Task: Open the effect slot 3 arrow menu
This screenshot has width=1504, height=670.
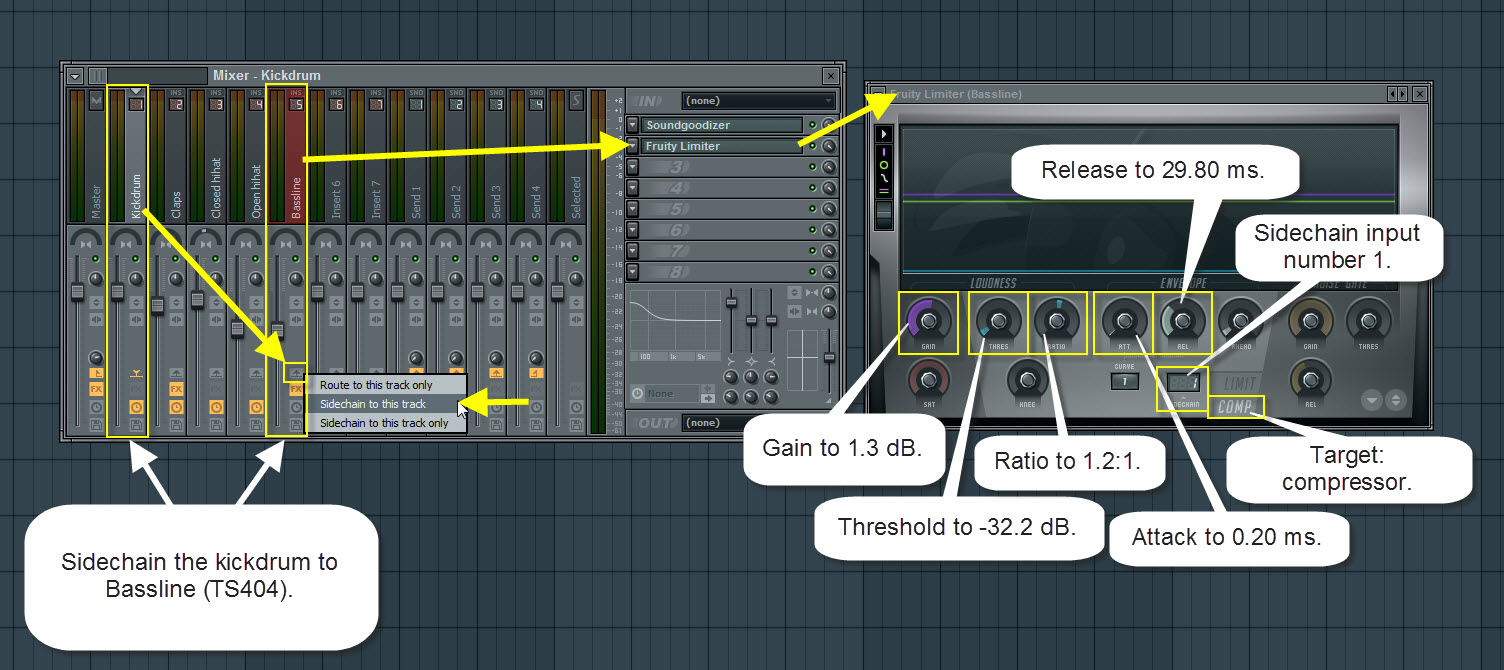Action: point(632,167)
